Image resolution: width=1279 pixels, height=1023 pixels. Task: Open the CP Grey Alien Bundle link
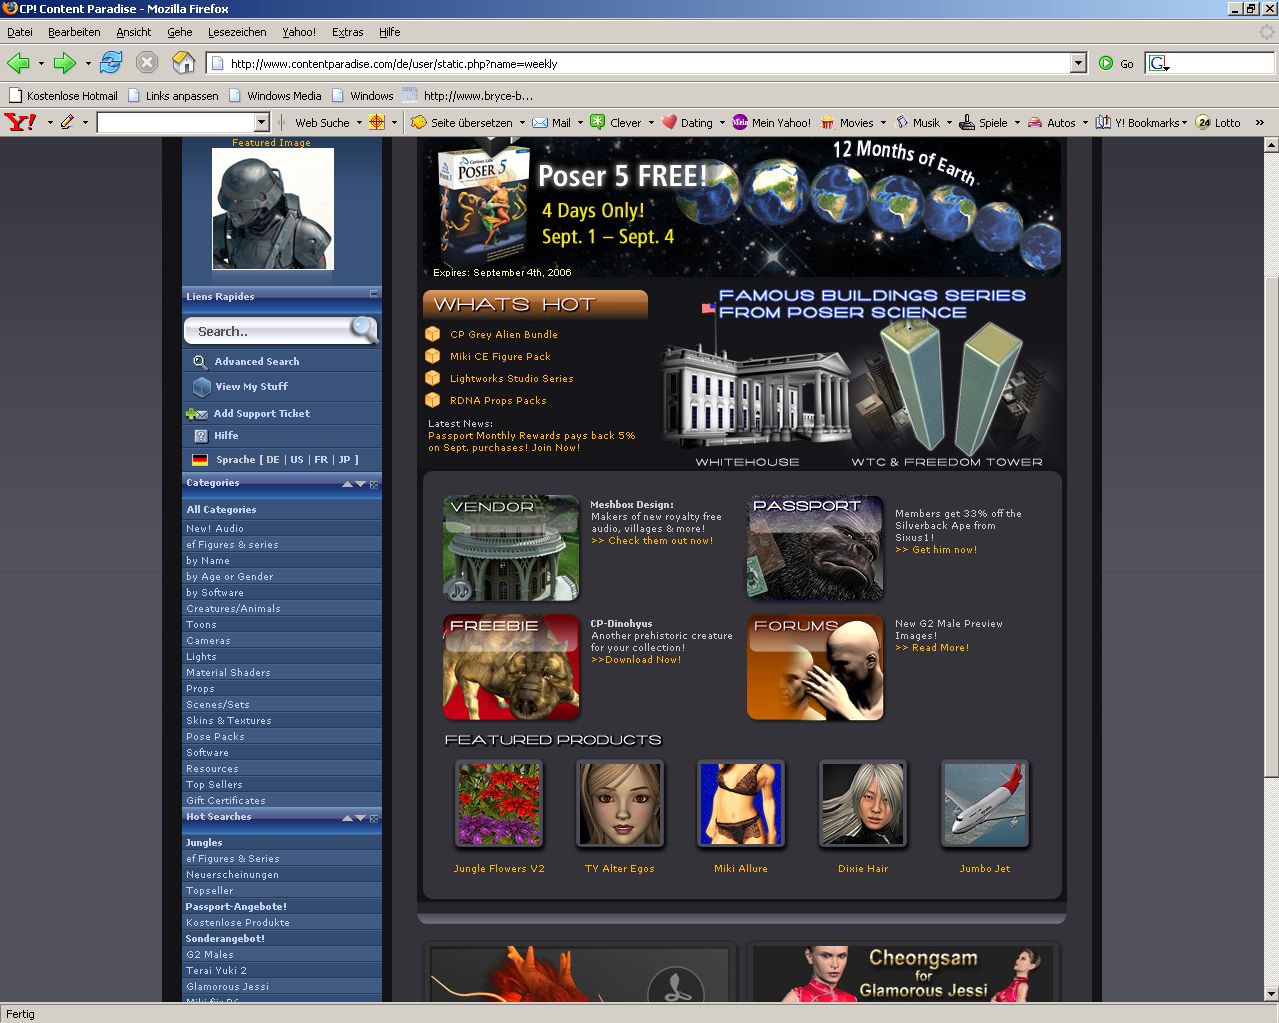(x=504, y=334)
